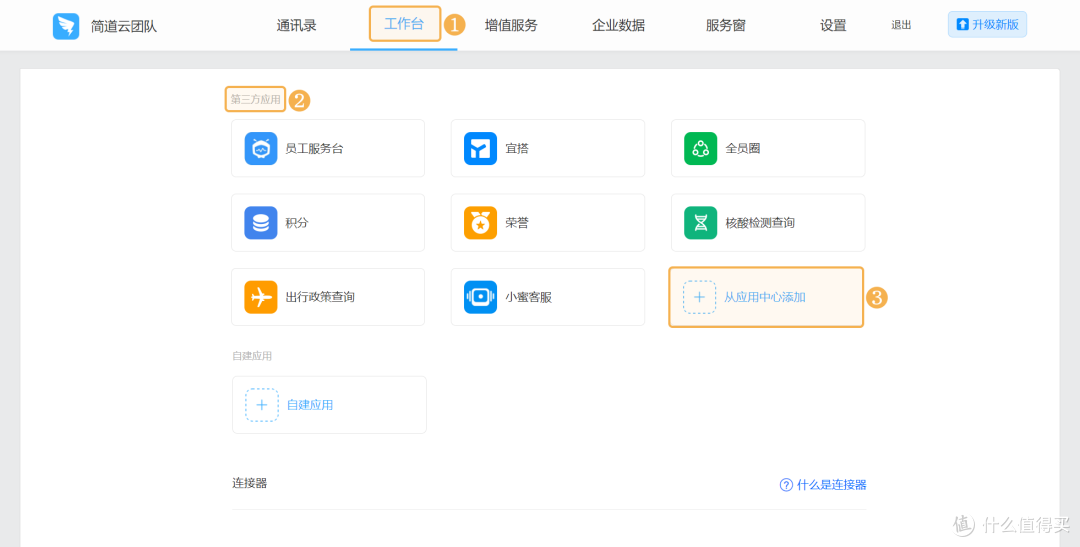Click the 第三方应用 section heading
Image resolution: width=1080 pixels, height=547 pixels.
256,100
